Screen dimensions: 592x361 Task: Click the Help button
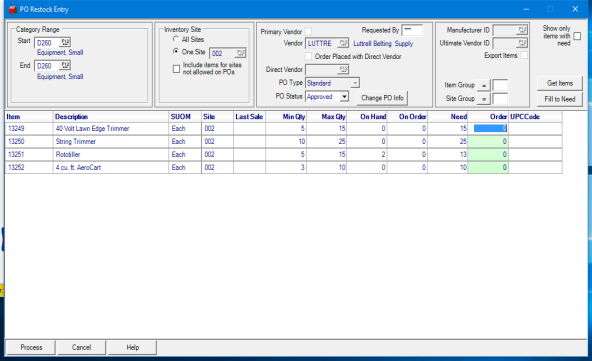click(133, 347)
